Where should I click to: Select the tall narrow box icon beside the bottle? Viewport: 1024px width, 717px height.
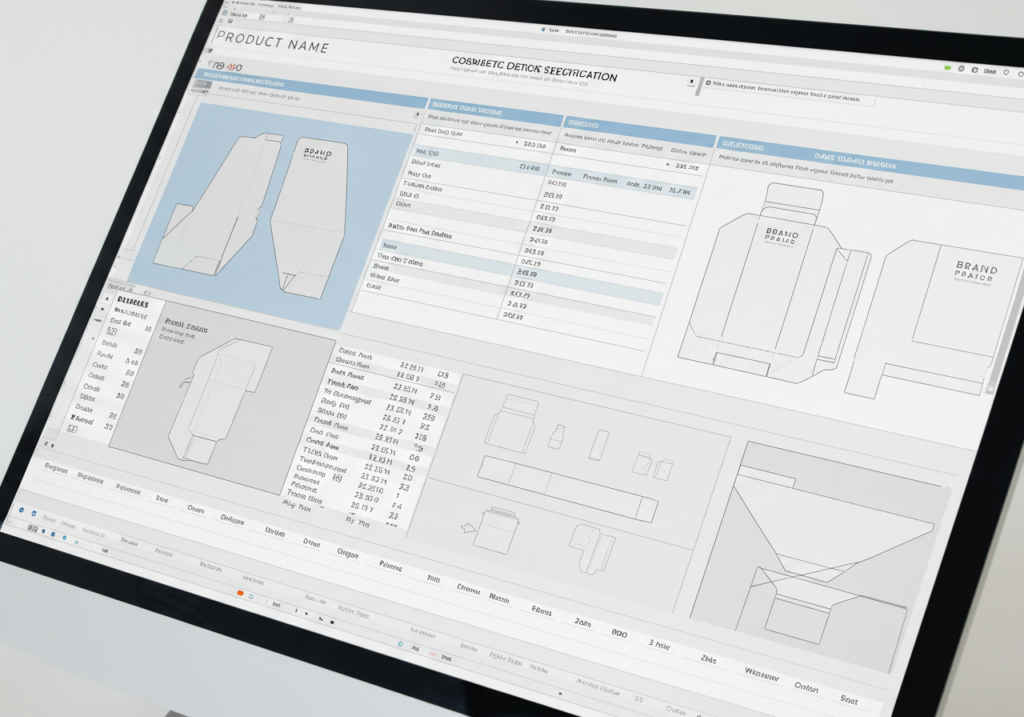point(599,444)
